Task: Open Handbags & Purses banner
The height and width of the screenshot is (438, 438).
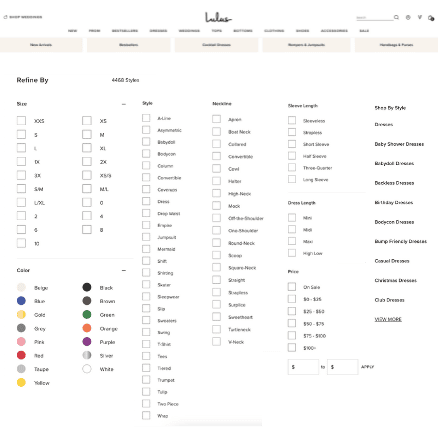Action: tap(396, 45)
